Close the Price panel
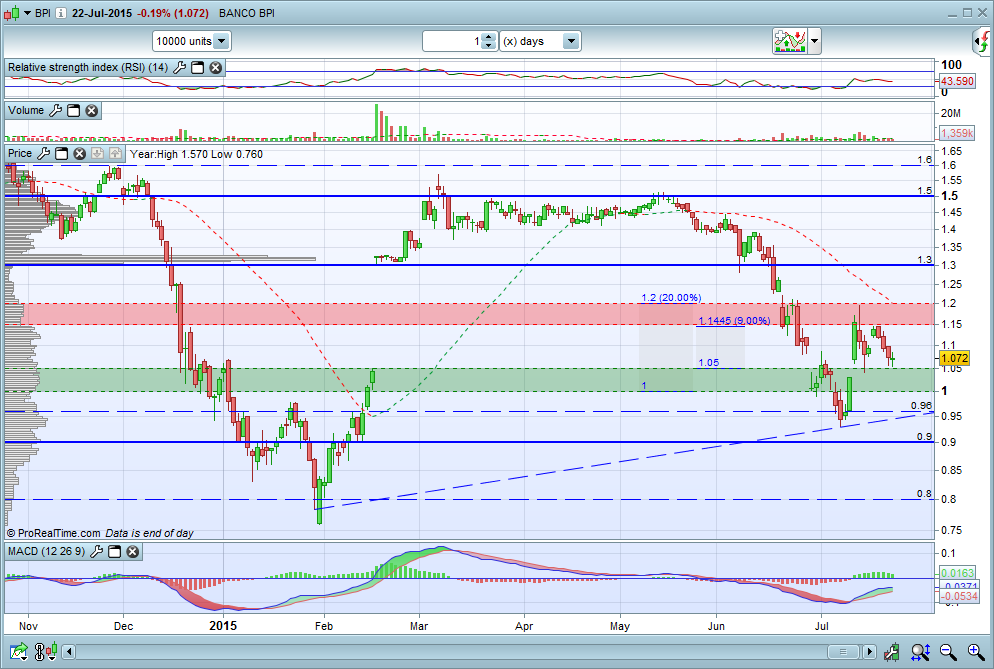Image resolution: width=994 pixels, height=669 pixels. point(79,153)
